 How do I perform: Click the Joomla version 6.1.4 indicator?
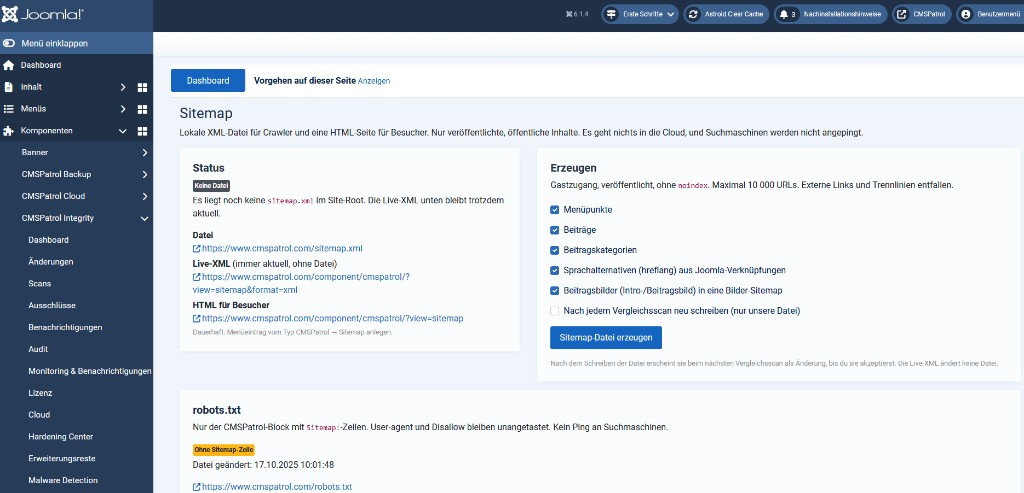tap(577, 14)
